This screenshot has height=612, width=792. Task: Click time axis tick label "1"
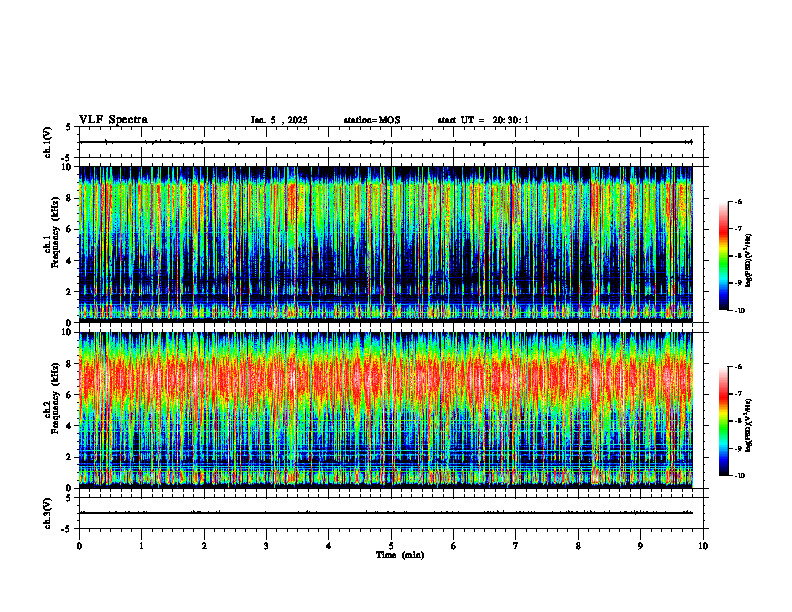pyautogui.click(x=141, y=546)
